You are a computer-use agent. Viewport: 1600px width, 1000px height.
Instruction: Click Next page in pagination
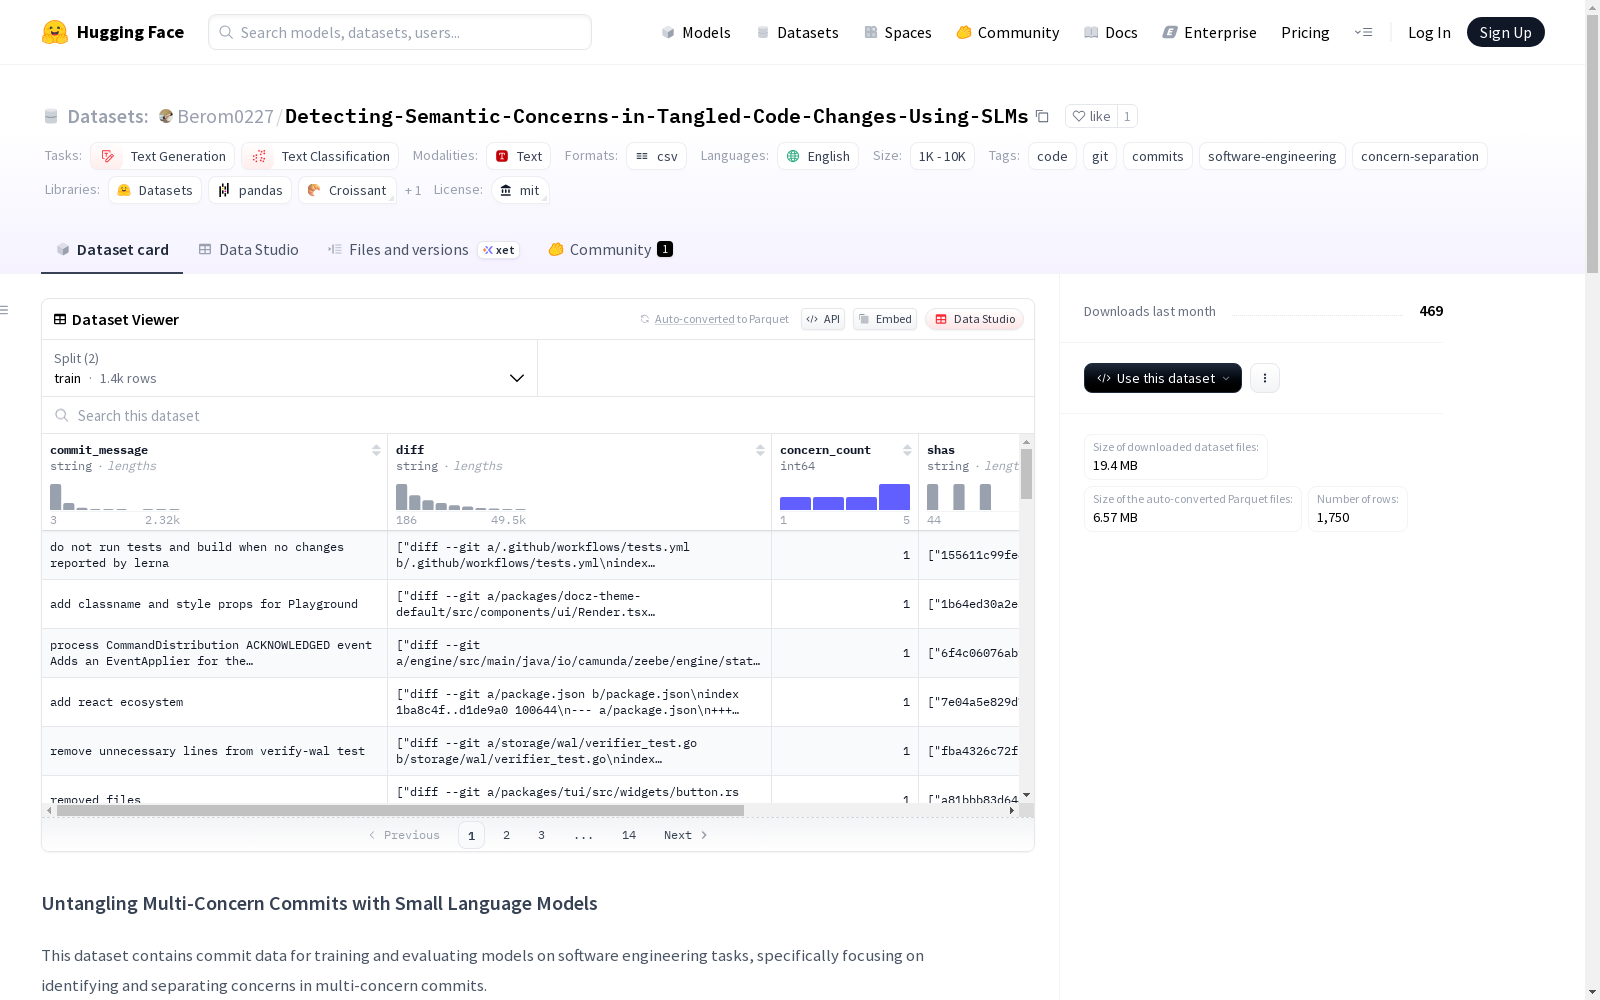click(686, 835)
